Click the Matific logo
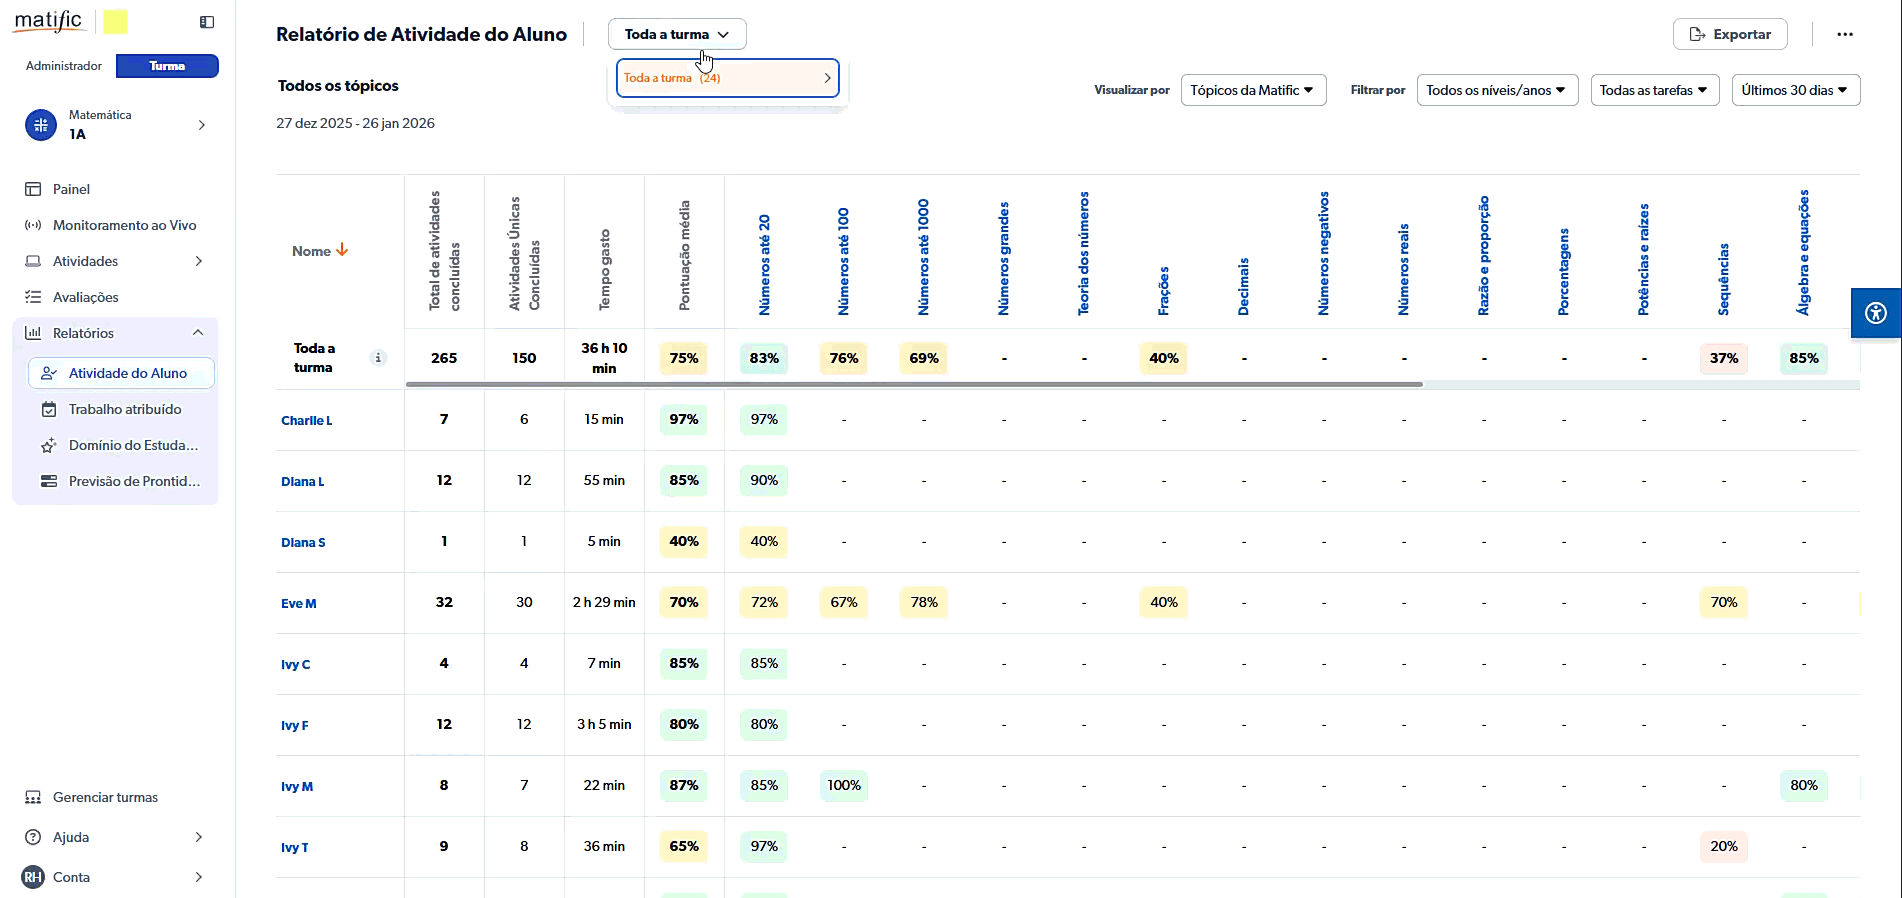 tap(48, 21)
